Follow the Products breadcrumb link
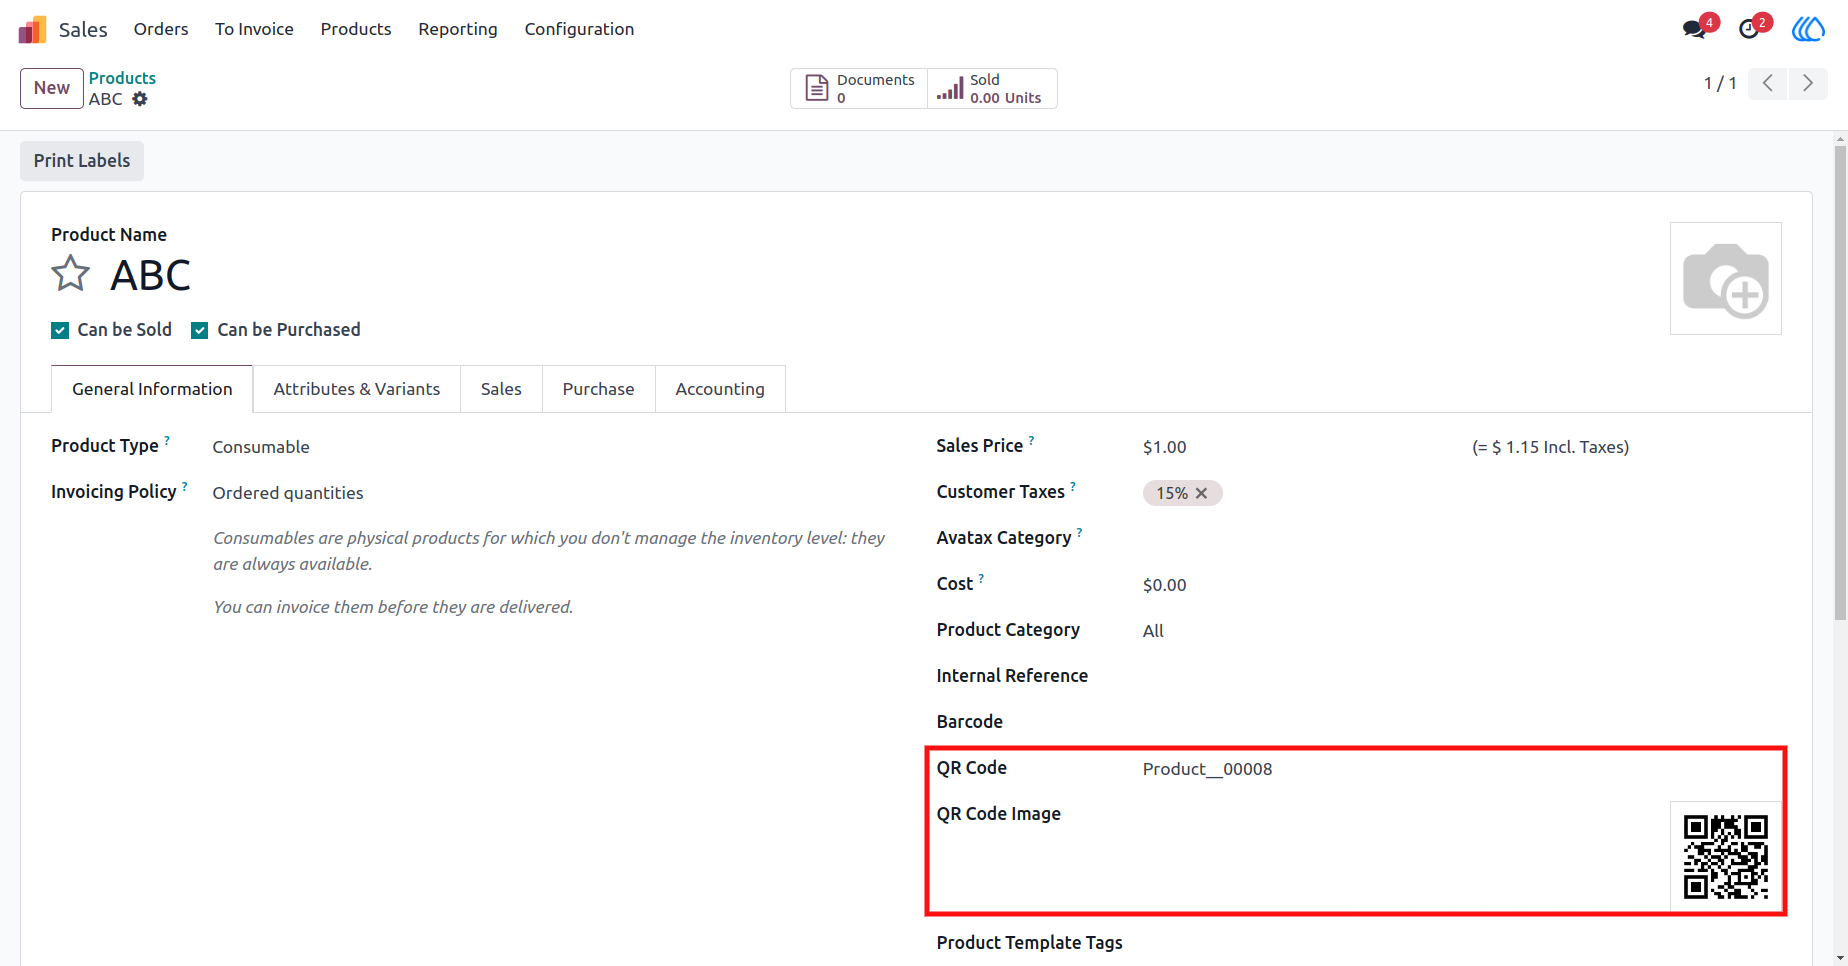The height and width of the screenshot is (966, 1848). point(122,78)
